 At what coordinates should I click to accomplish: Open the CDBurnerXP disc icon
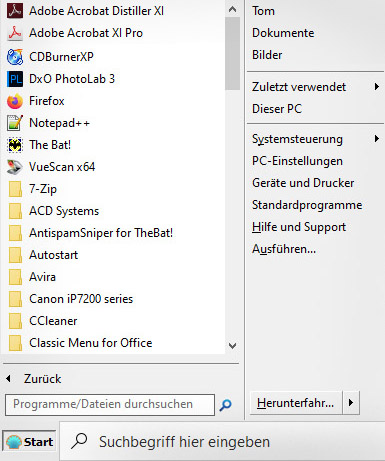[x=15, y=57]
